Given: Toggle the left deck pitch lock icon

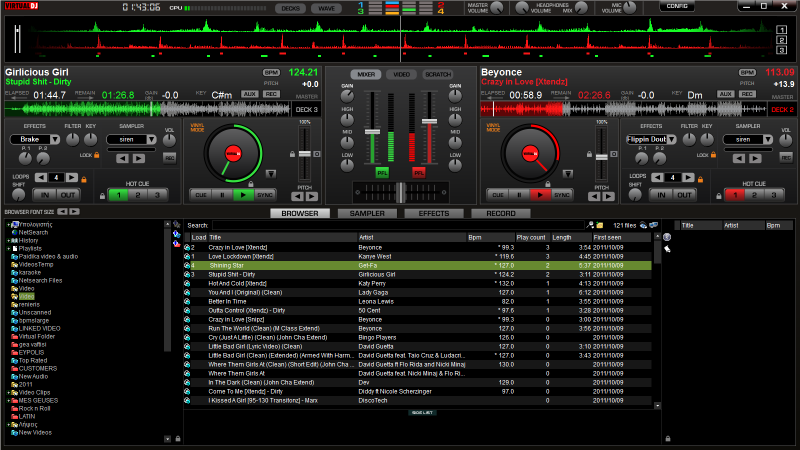Looking at the screenshot, I should [x=292, y=154].
